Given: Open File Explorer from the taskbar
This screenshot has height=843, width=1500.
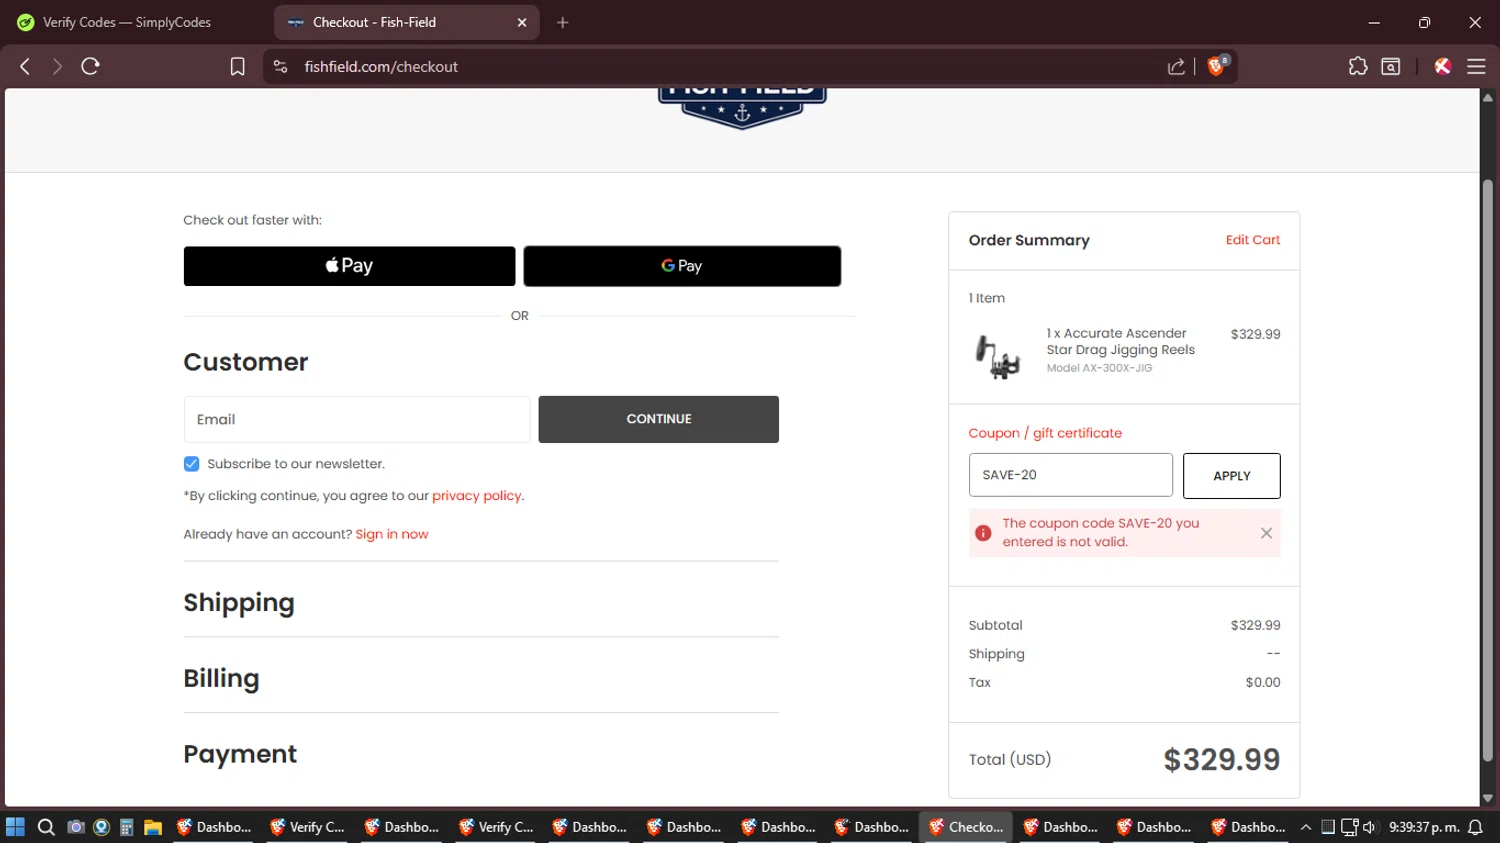Looking at the screenshot, I should click(152, 827).
